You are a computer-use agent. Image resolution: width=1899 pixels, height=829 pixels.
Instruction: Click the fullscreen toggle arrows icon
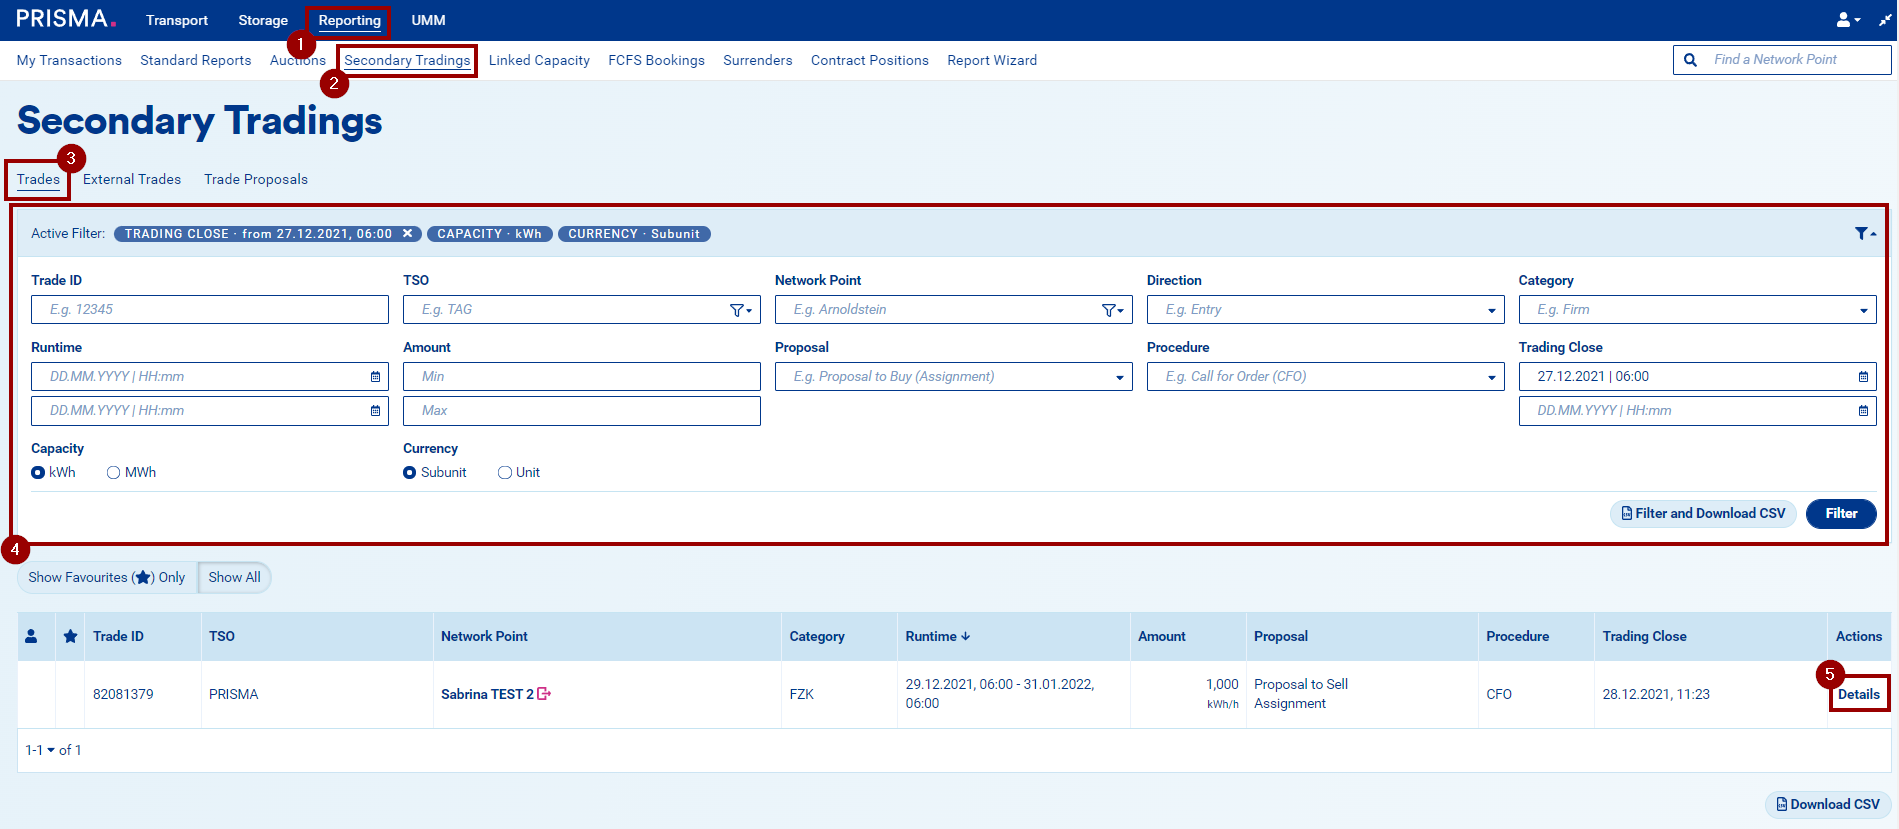[1885, 20]
